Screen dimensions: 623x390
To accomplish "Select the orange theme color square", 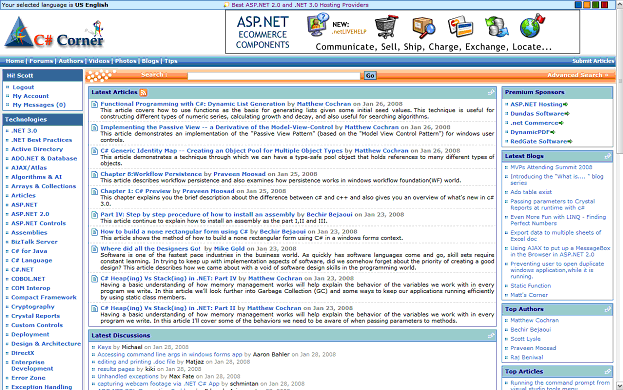I will click(587, 5).
